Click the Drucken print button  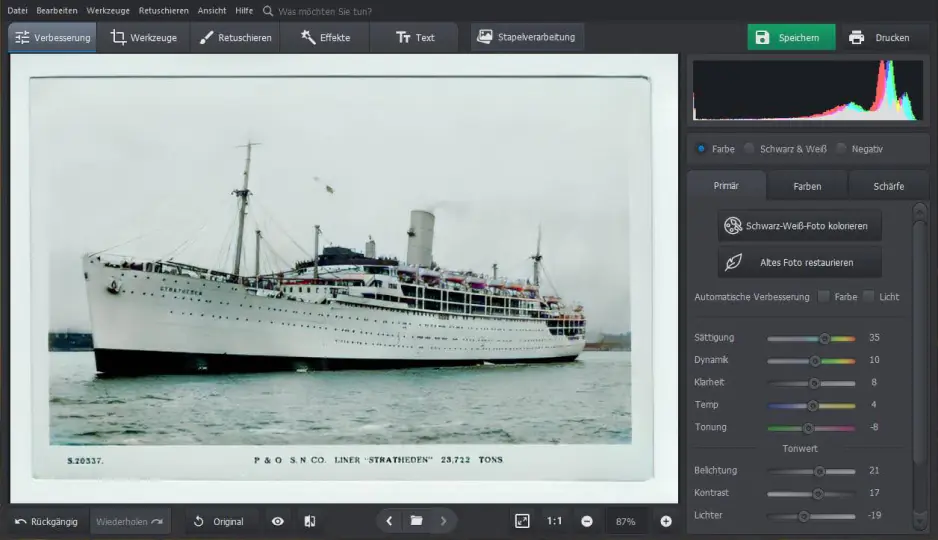coord(879,38)
